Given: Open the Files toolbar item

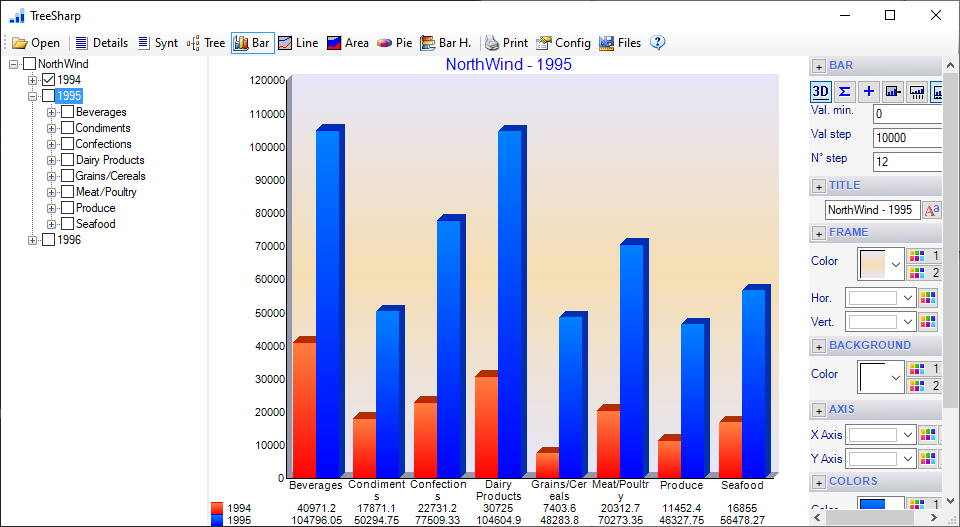Looking at the screenshot, I should coord(620,43).
